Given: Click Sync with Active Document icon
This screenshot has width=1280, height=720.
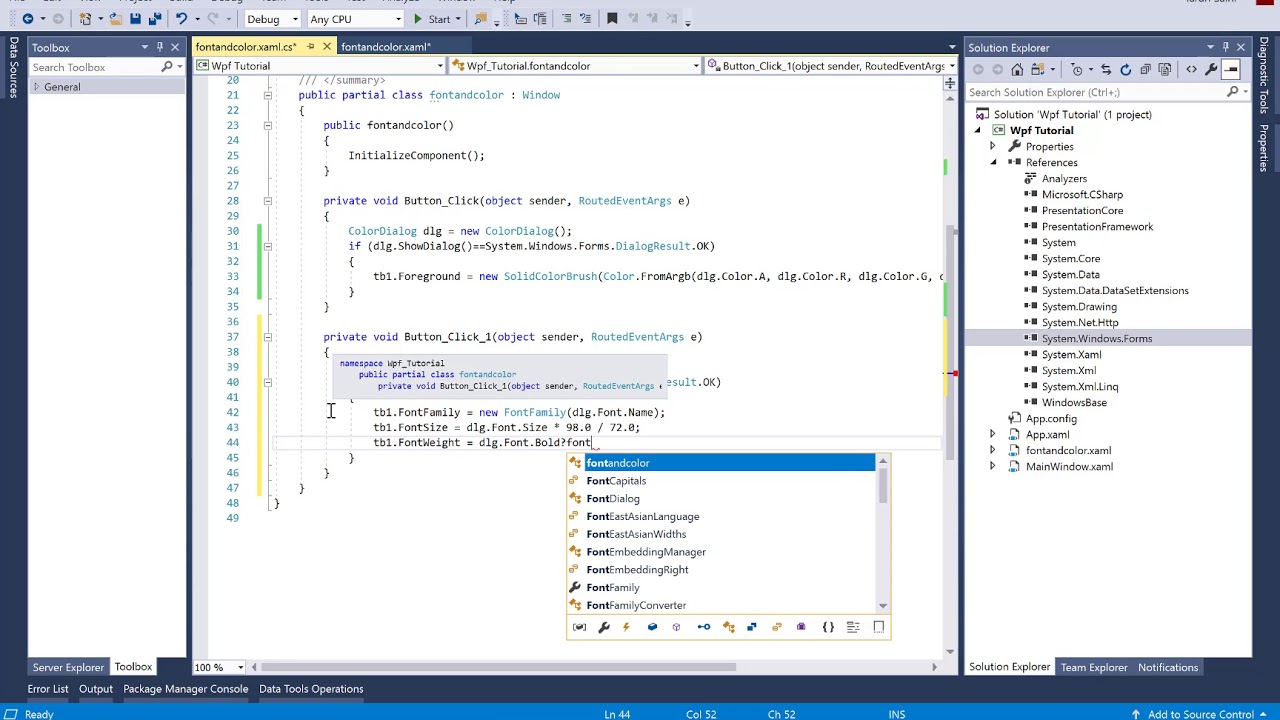Looking at the screenshot, I should point(1106,70).
